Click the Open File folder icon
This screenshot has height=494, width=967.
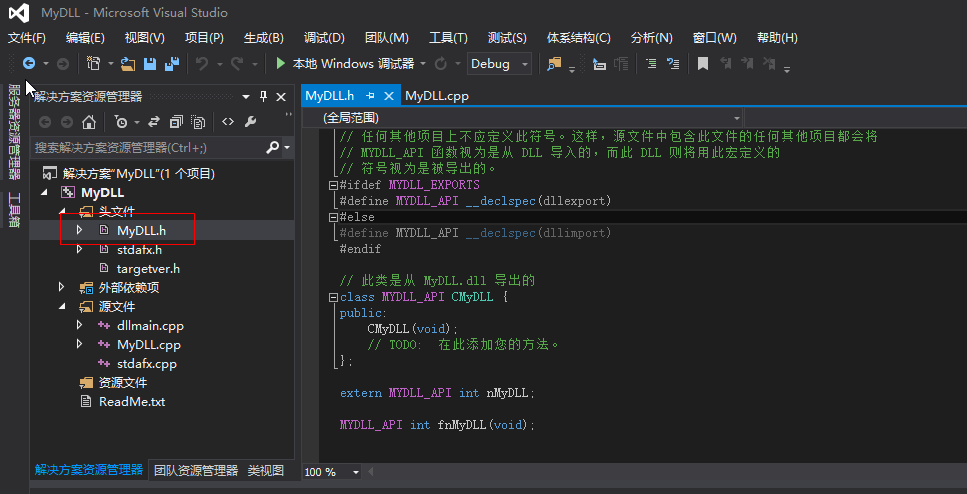click(x=128, y=64)
